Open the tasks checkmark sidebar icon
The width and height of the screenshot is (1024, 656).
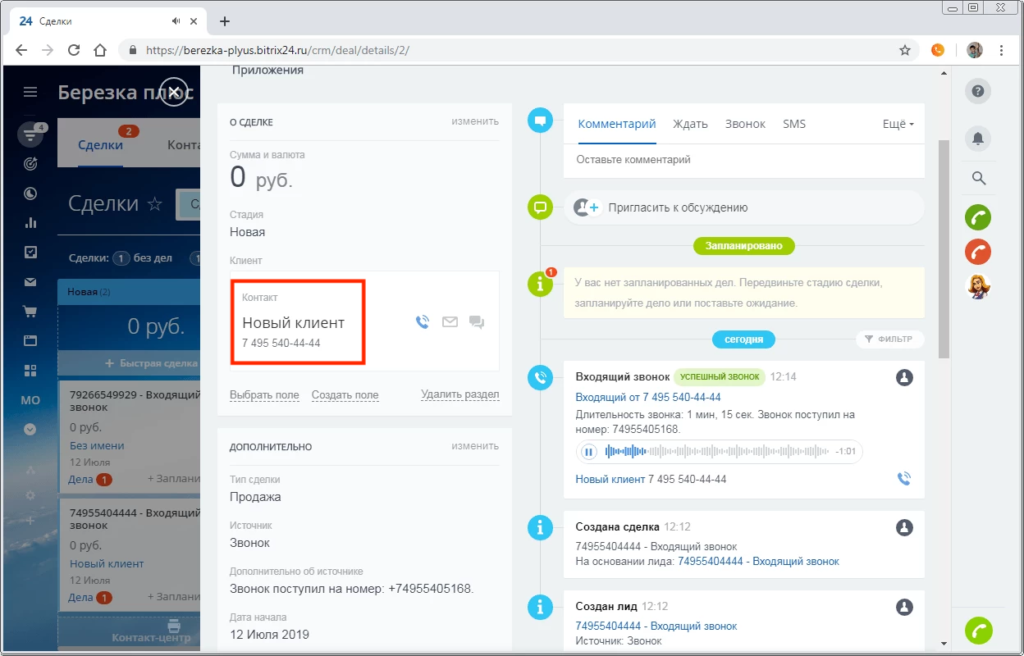pos(30,252)
